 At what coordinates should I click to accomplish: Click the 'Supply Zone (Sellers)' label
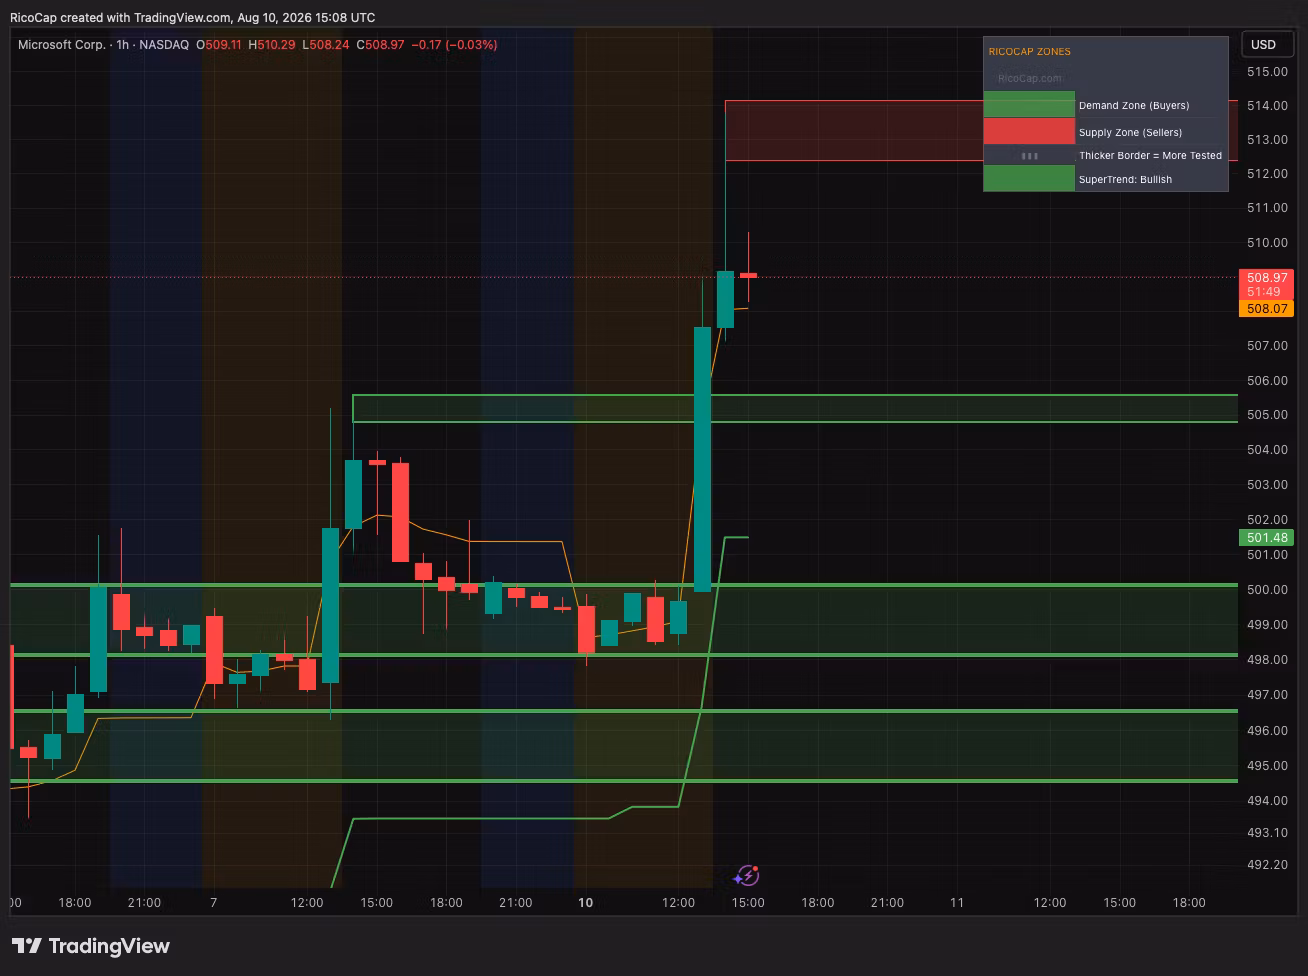pos(1130,132)
